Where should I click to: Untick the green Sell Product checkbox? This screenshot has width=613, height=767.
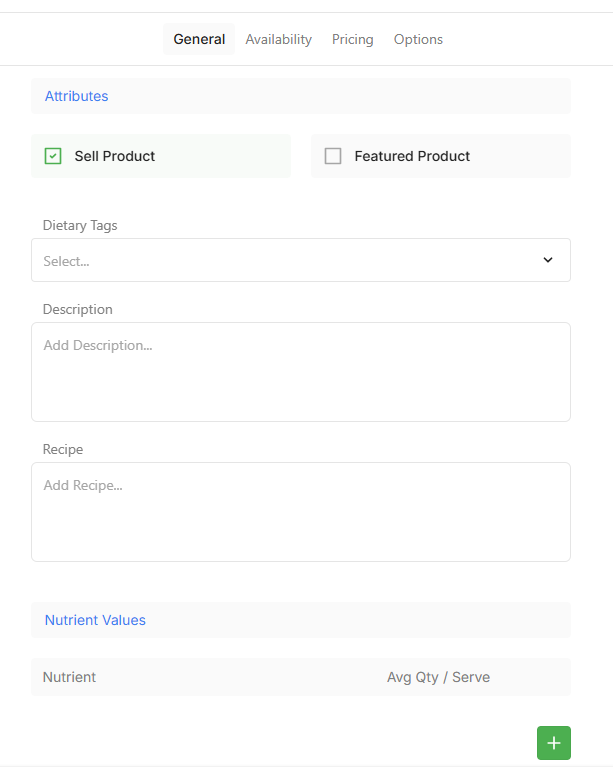click(x=53, y=156)
